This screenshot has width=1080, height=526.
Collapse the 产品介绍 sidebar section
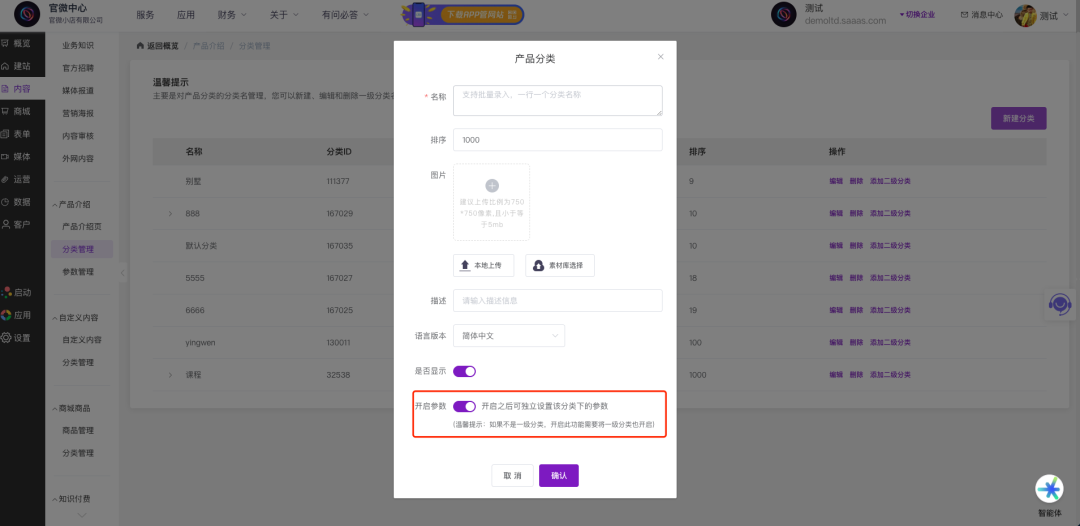pyautogui.click(x=71, y=204)
